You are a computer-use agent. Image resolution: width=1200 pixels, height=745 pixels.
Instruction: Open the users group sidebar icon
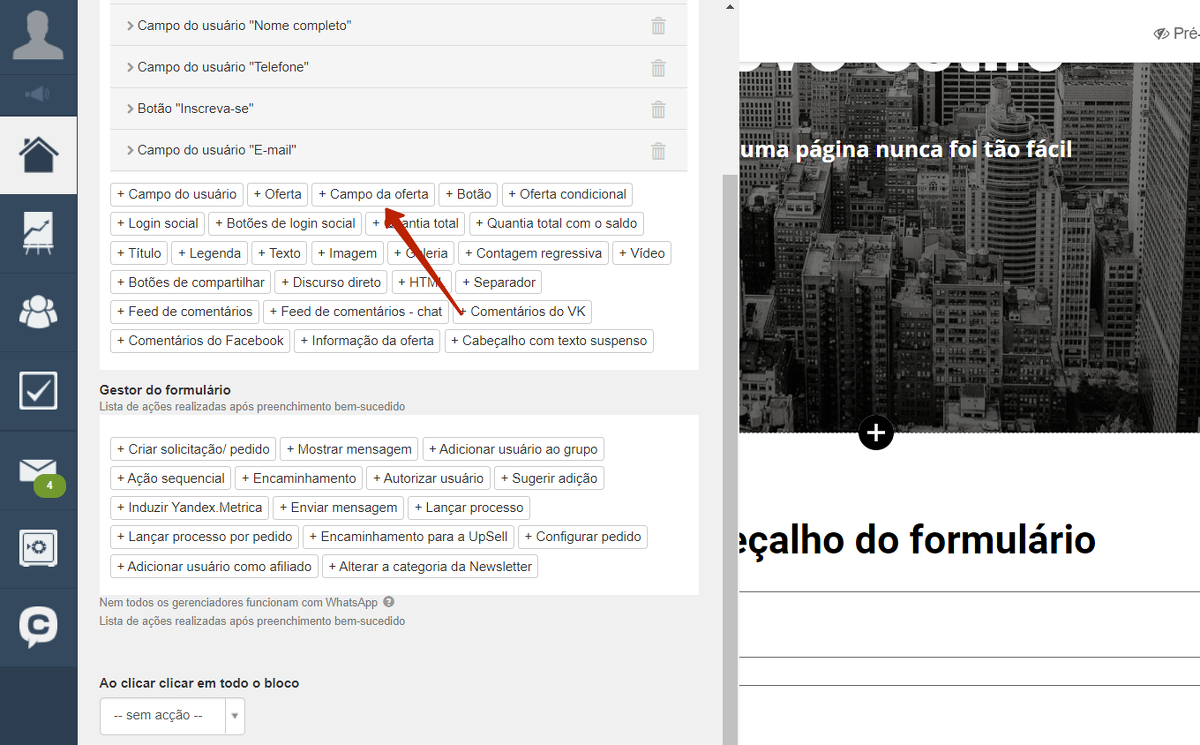coord(38,312)
